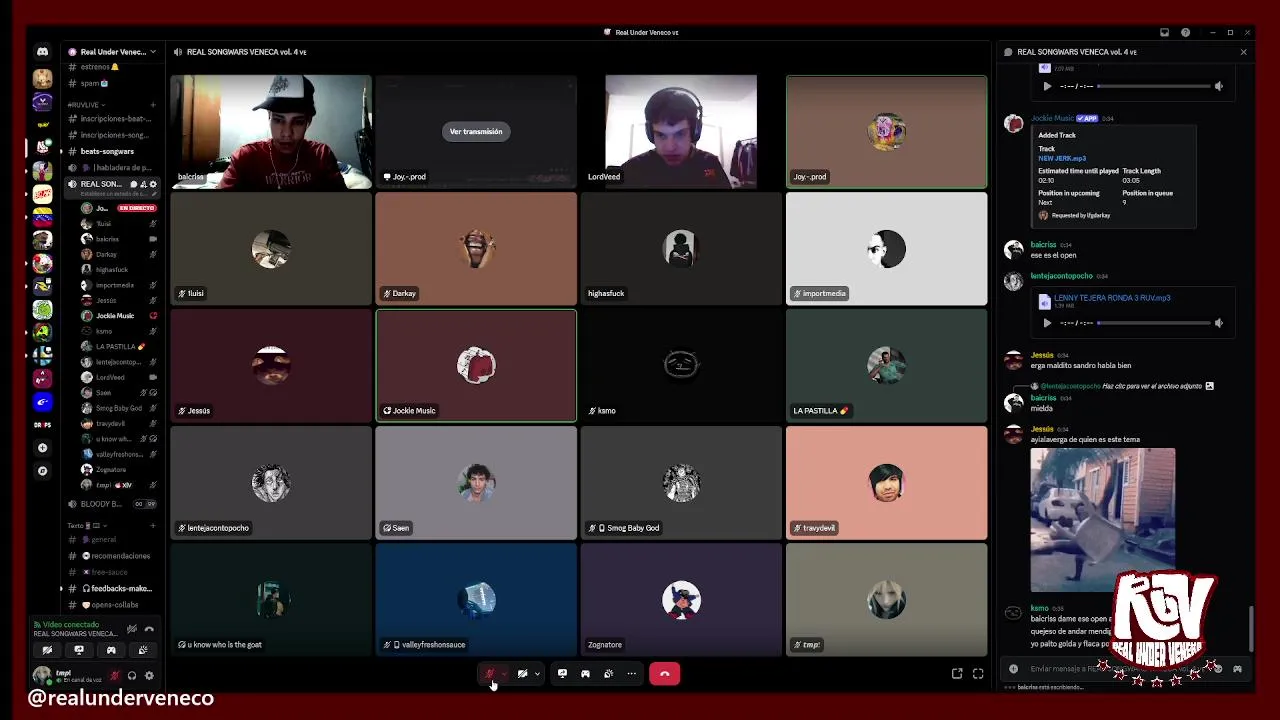Viewport: 1280px width, 720px height.
Task: Open user settings gear in user panel
Action: [149, 676]
